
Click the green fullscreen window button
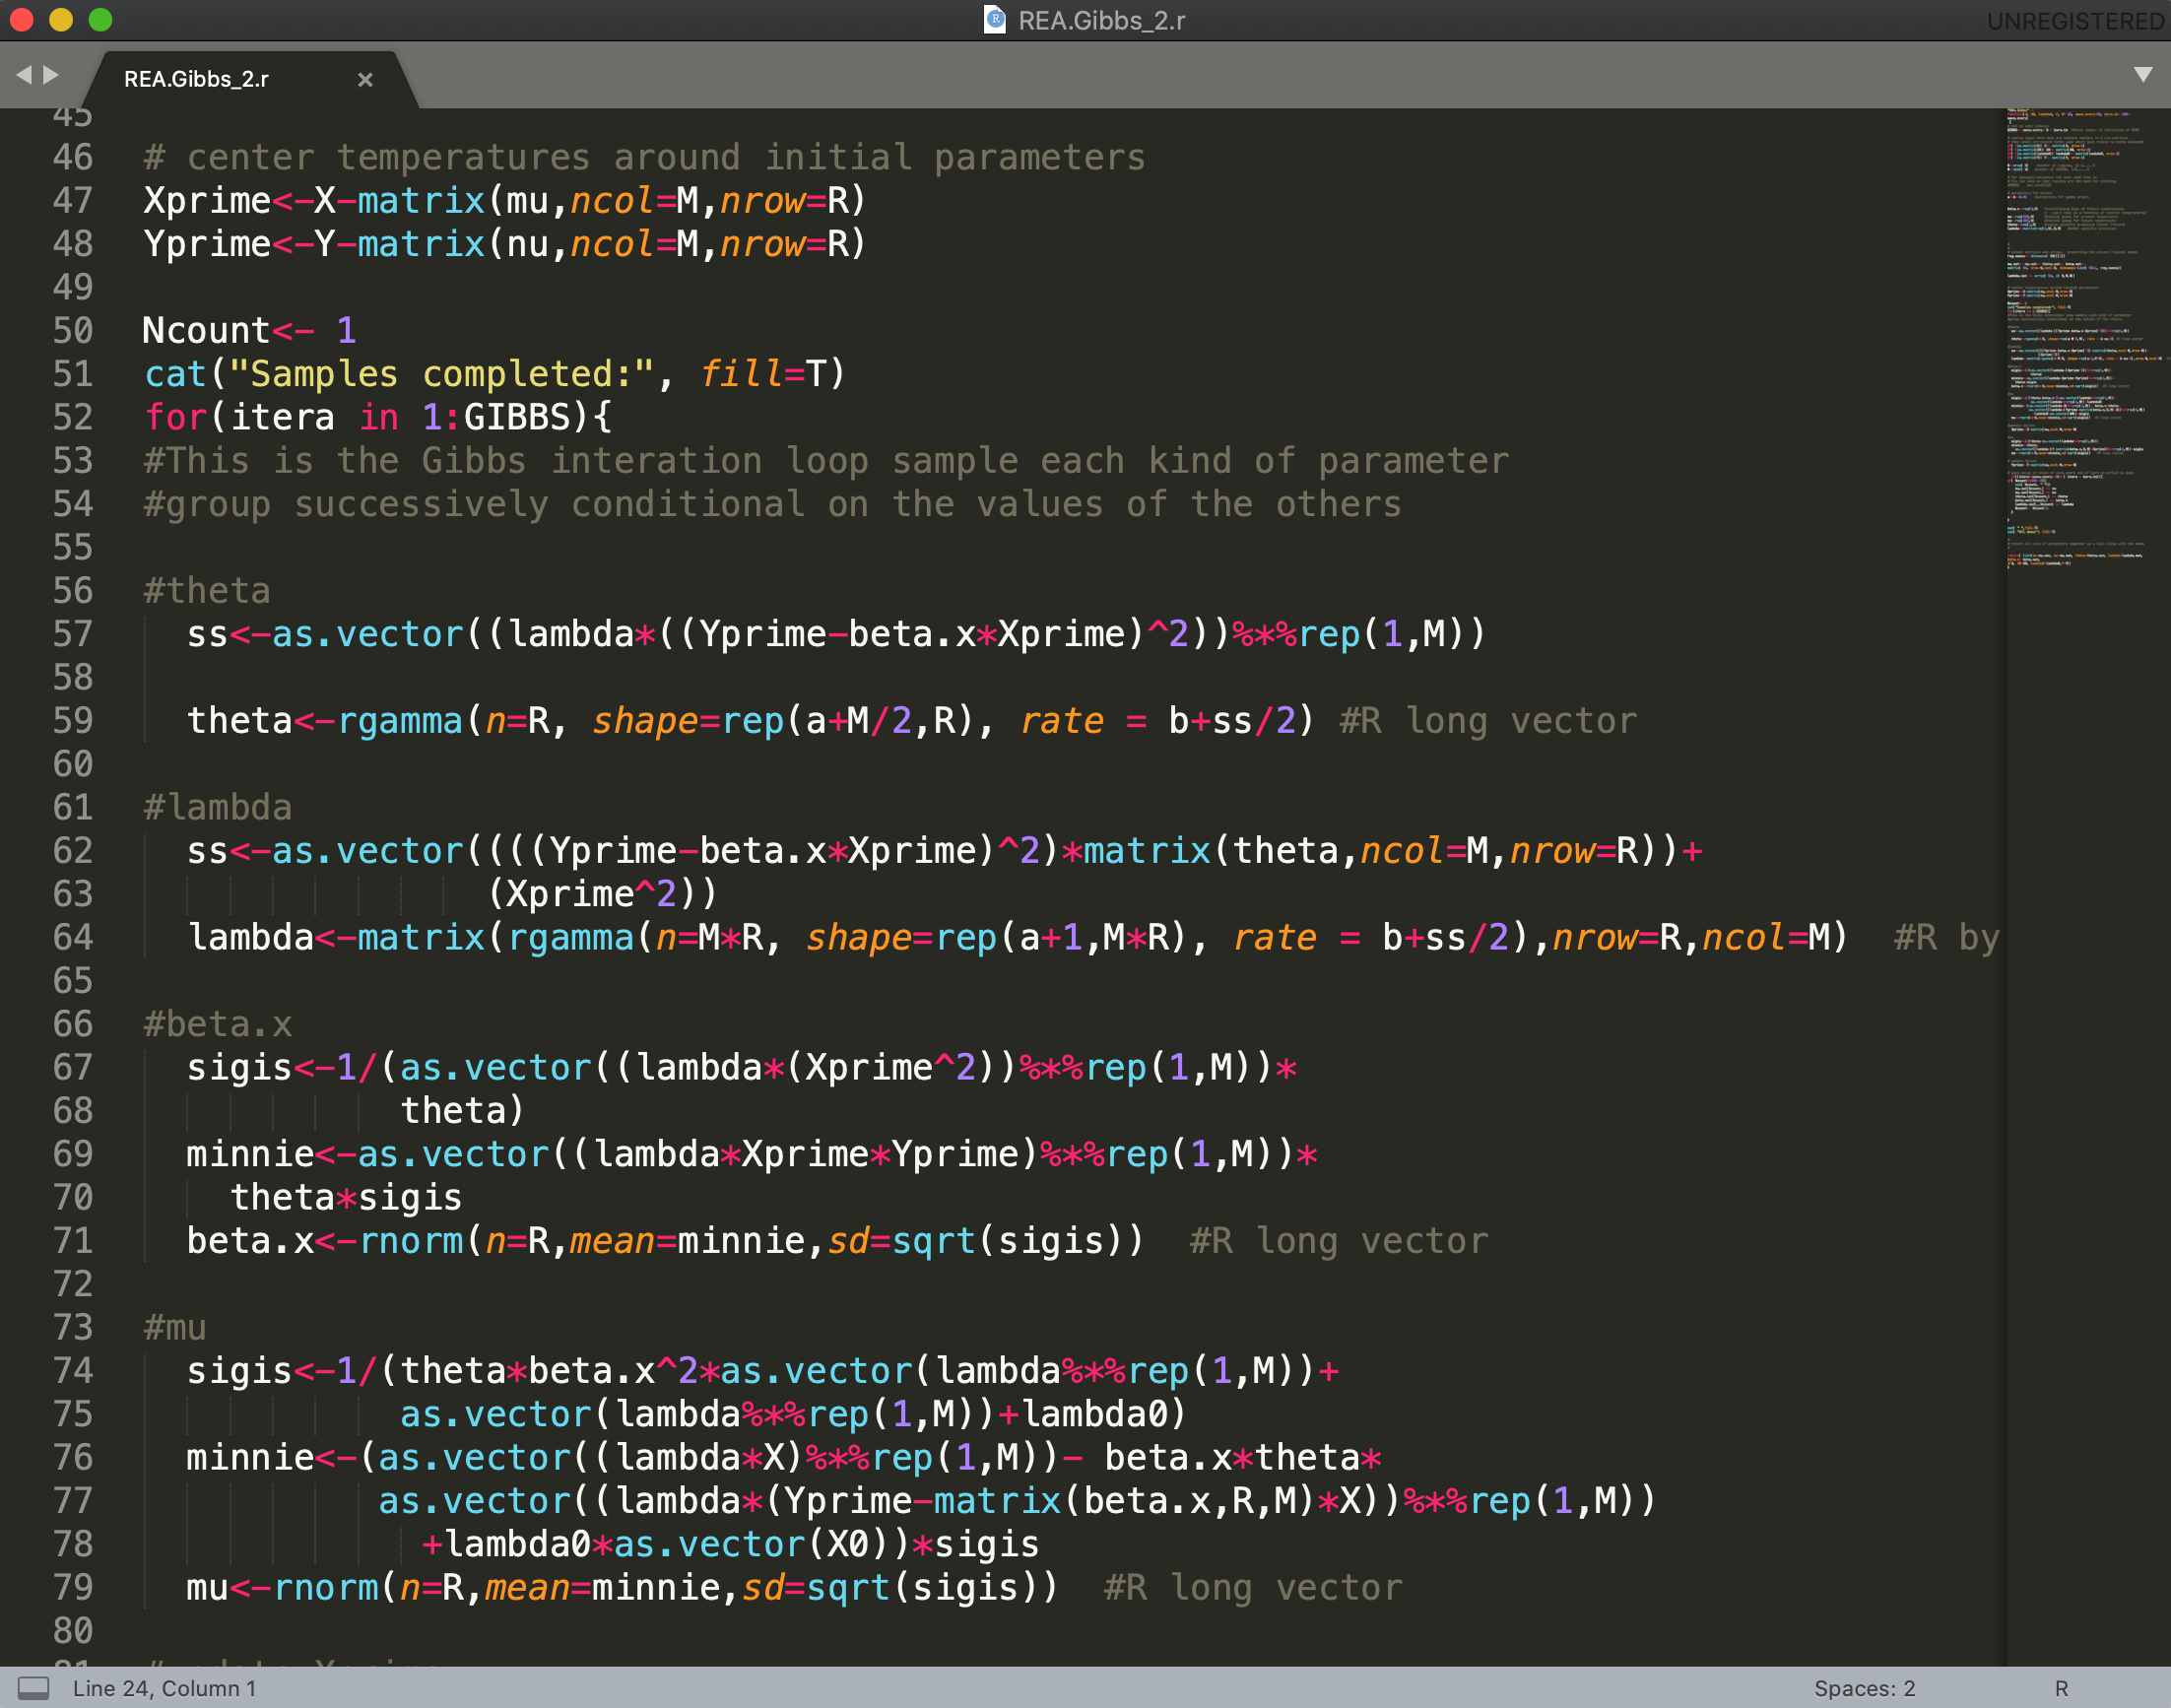100,20
